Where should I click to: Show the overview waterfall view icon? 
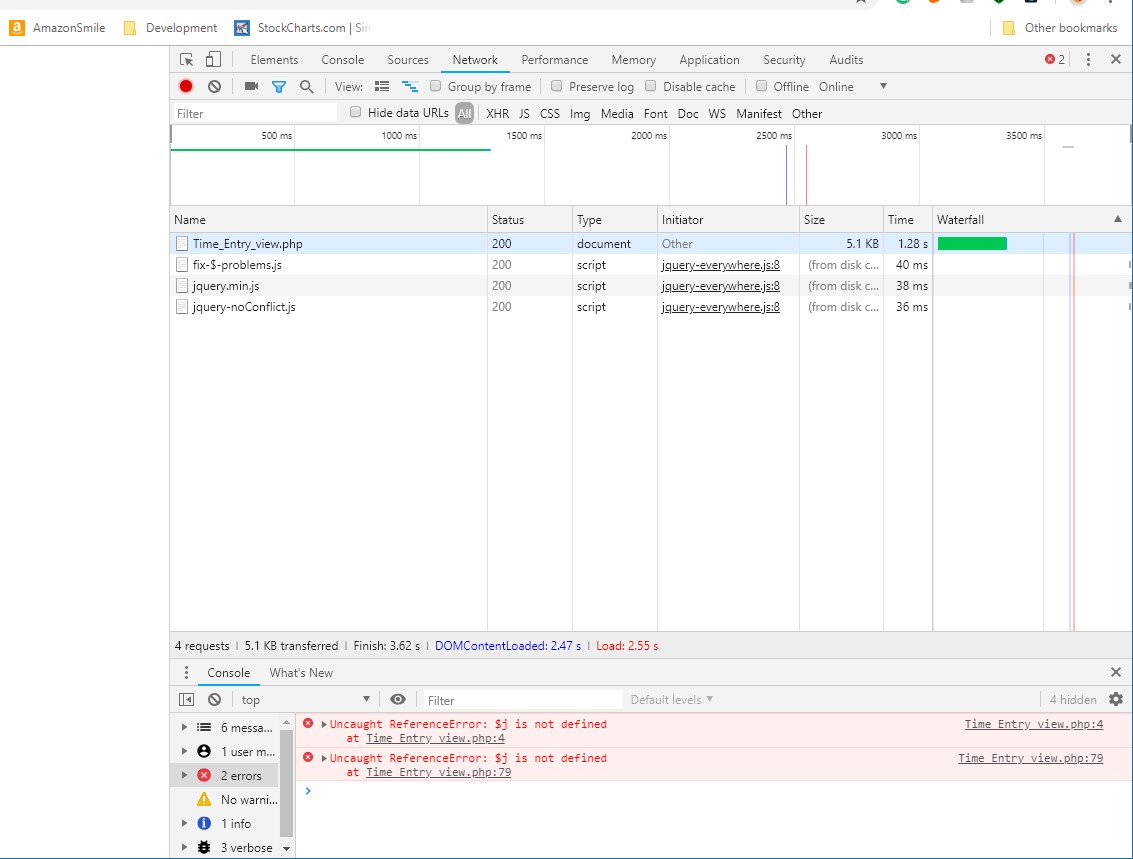coord(410,87)
